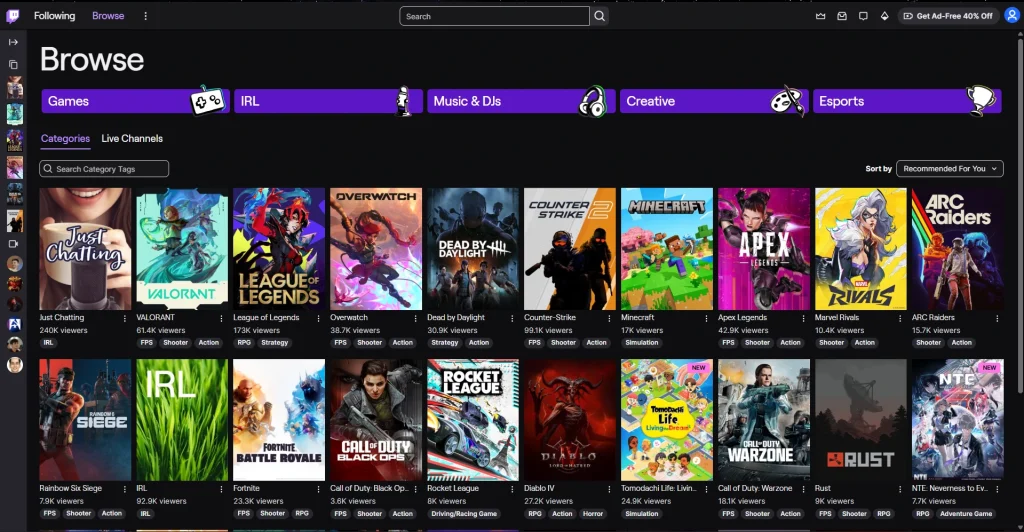The width and height of the screenshot is (1024, 532).
Task: Click the Call of Duty: Warzone title
Action: 755,488
